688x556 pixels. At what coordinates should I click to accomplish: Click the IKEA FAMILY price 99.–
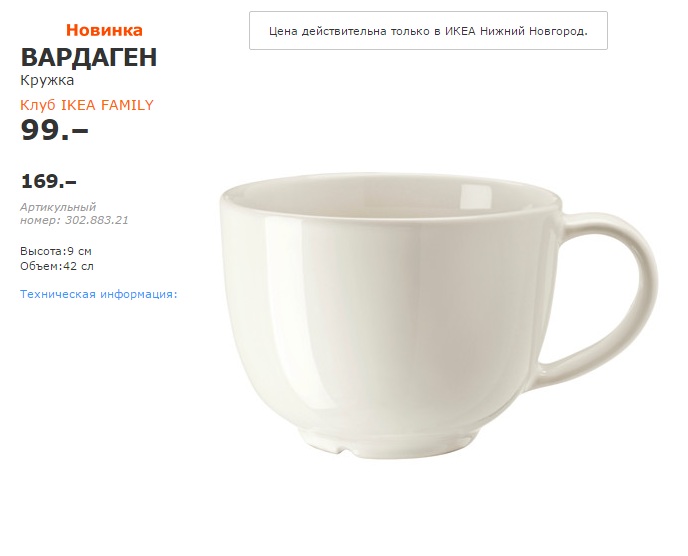pyautogui.click(x=54, y=130)
